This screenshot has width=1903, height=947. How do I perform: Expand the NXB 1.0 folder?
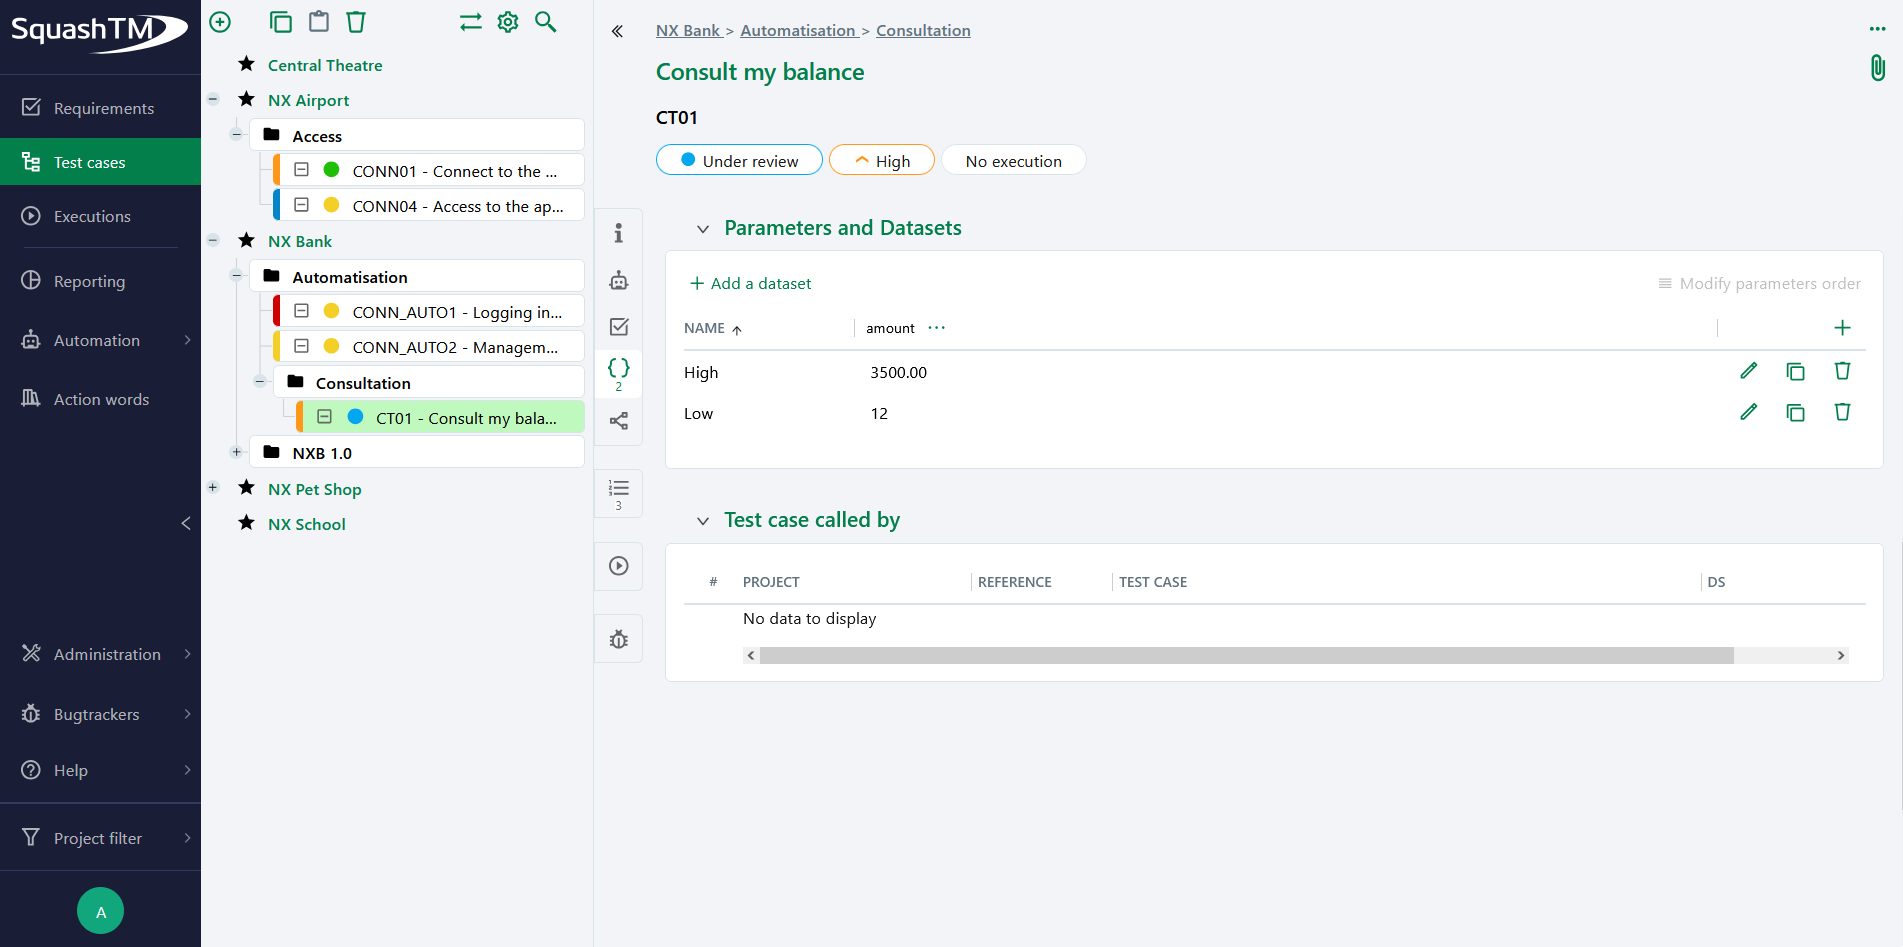(x=237, y=452)
